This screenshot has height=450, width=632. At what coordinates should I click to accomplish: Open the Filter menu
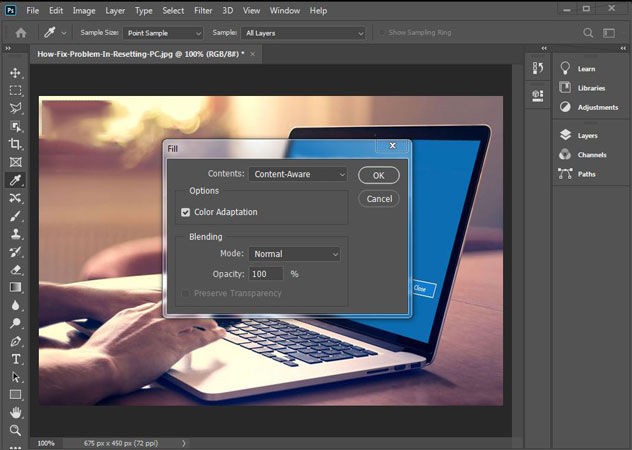pos(203,10)
